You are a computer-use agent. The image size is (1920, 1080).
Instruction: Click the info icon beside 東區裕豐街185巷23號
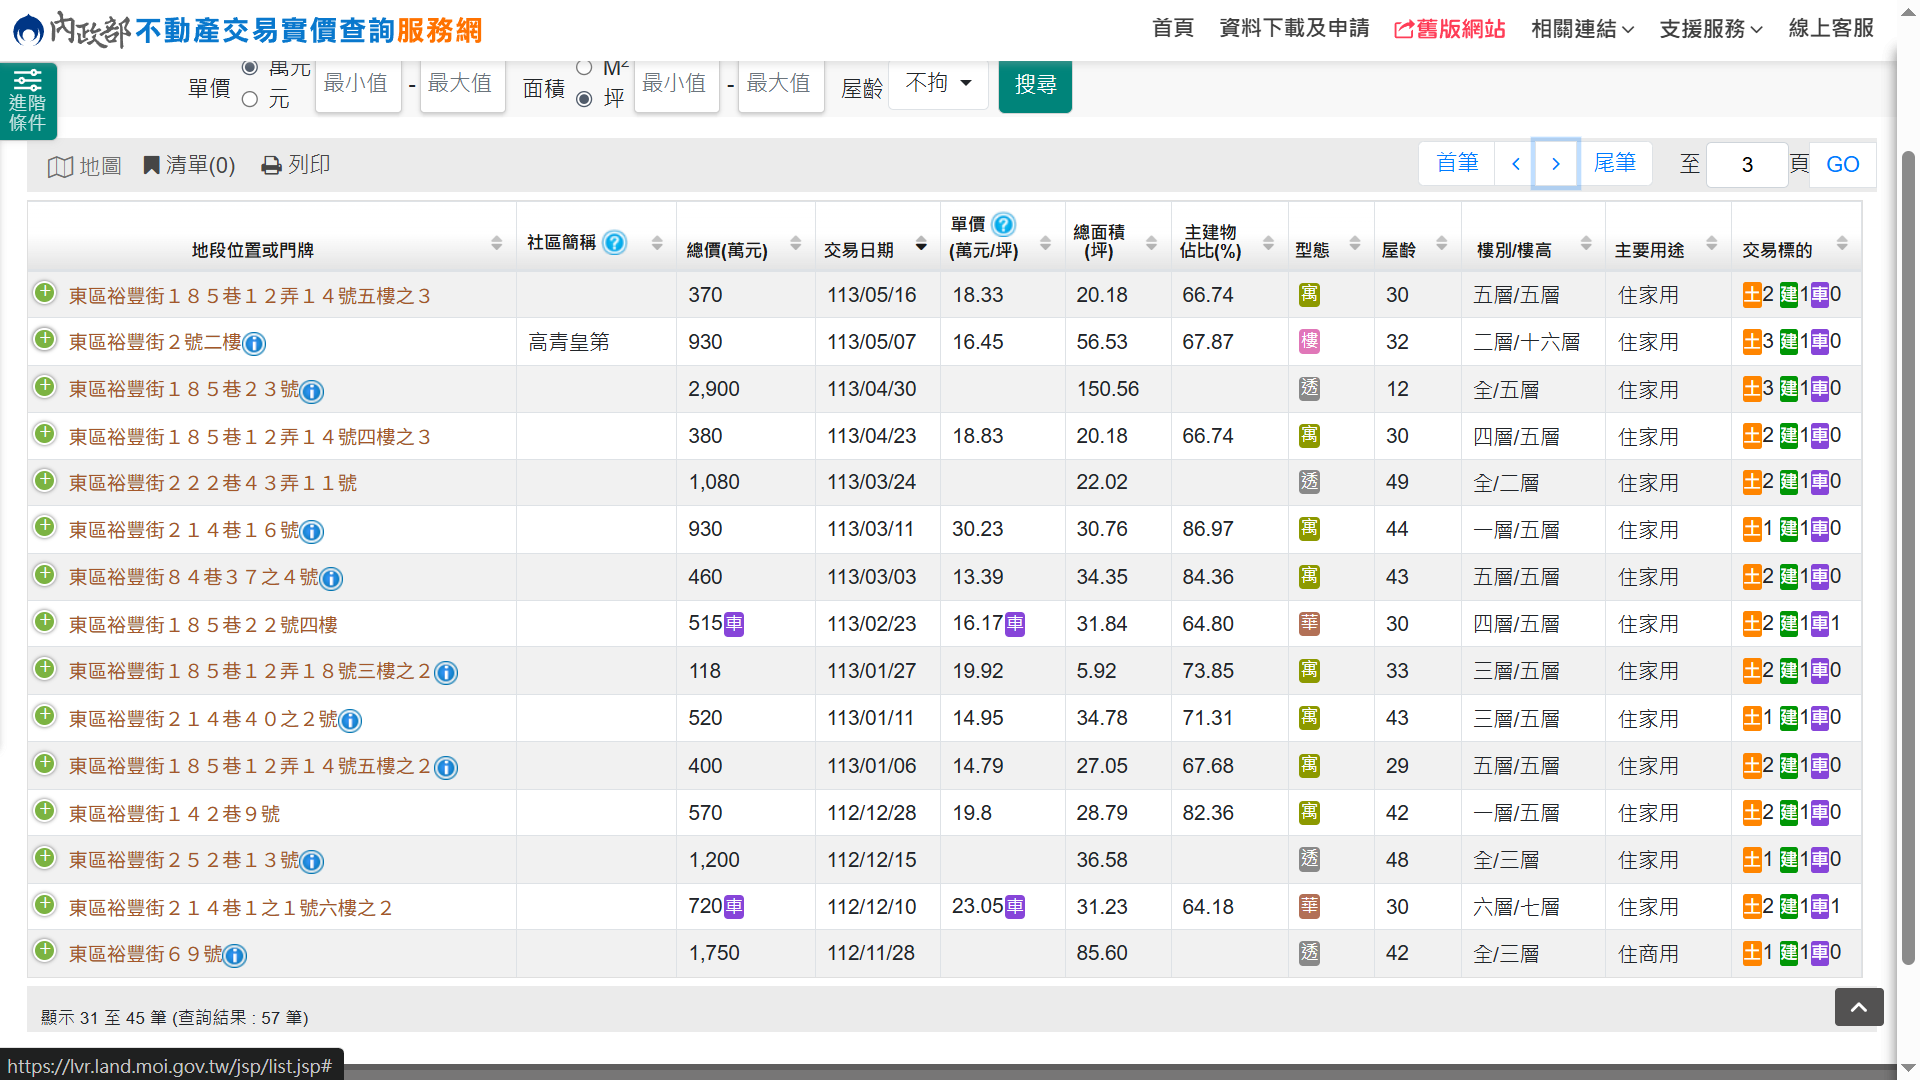(x=312, y=391)
